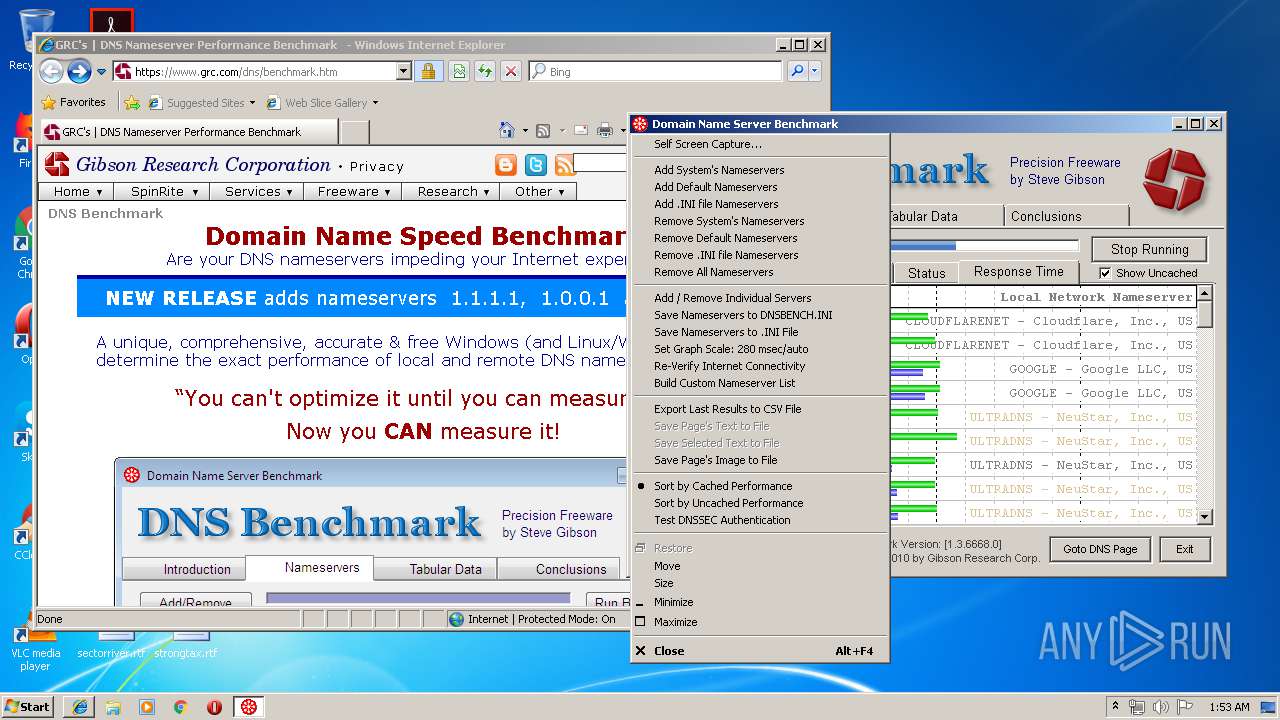
Task: Open Windows Explorer folder icon on taskbar
Action: click(113, 707)
